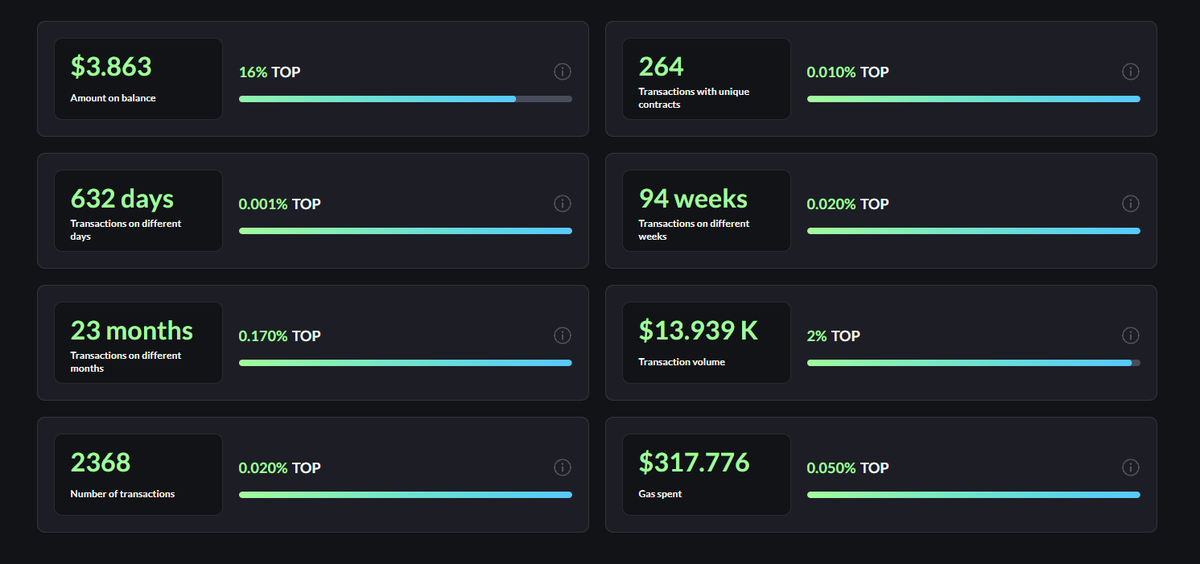
Task: Click info icon on different days card
Action: pyautogui.click(x=562, y=204)
